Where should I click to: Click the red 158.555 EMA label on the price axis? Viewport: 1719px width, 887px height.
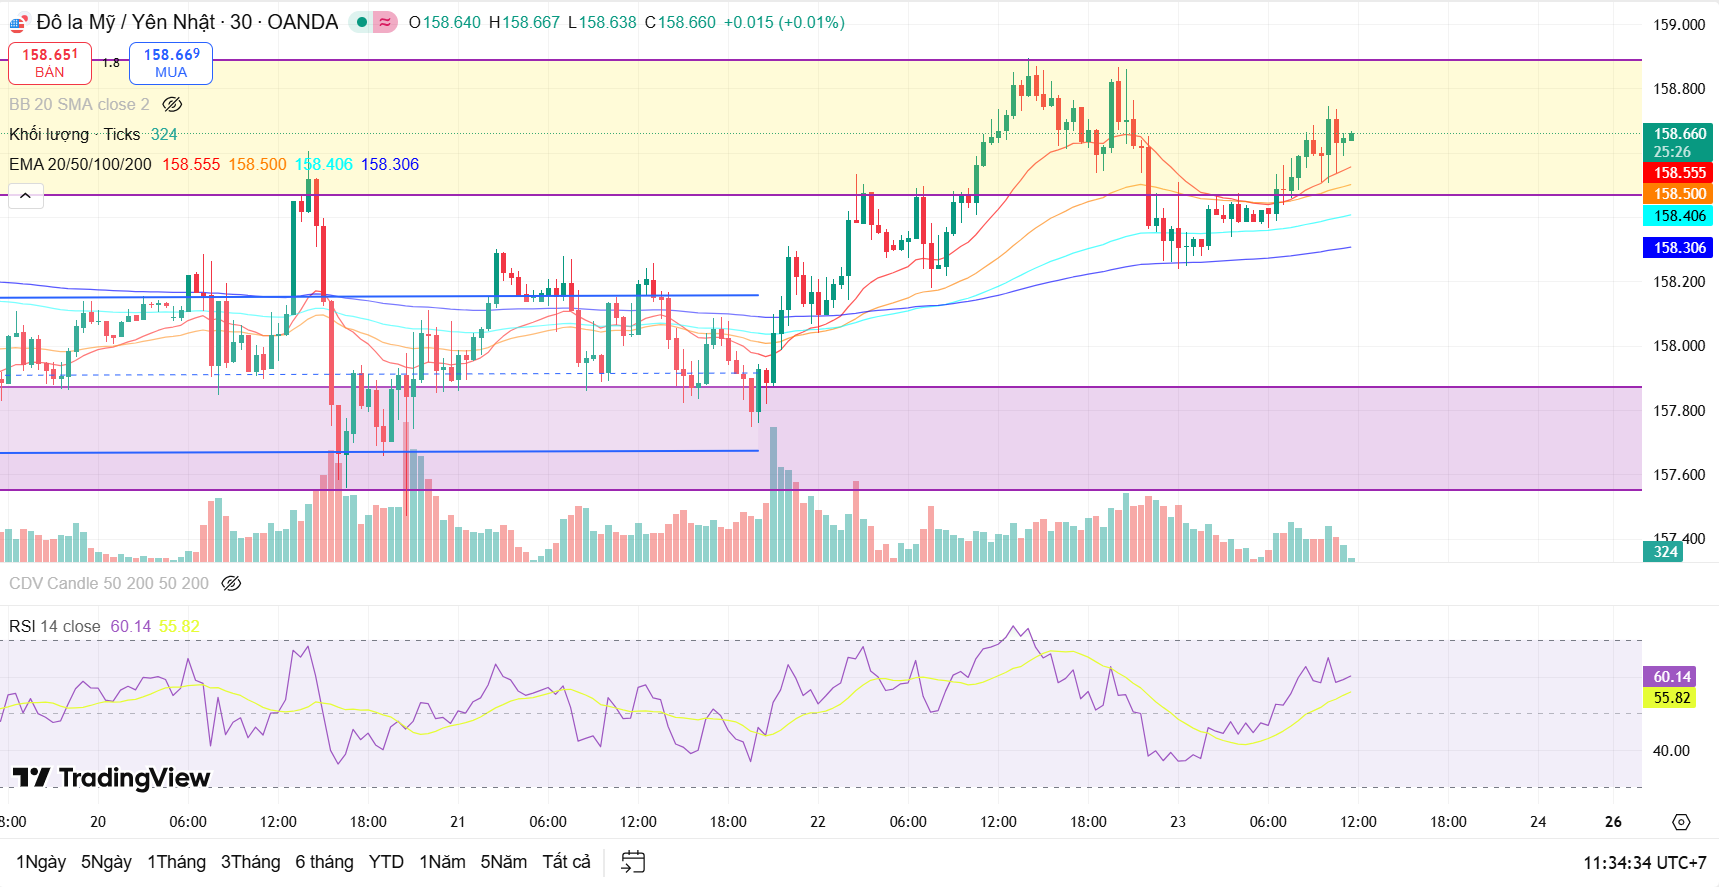[1678, 173]
